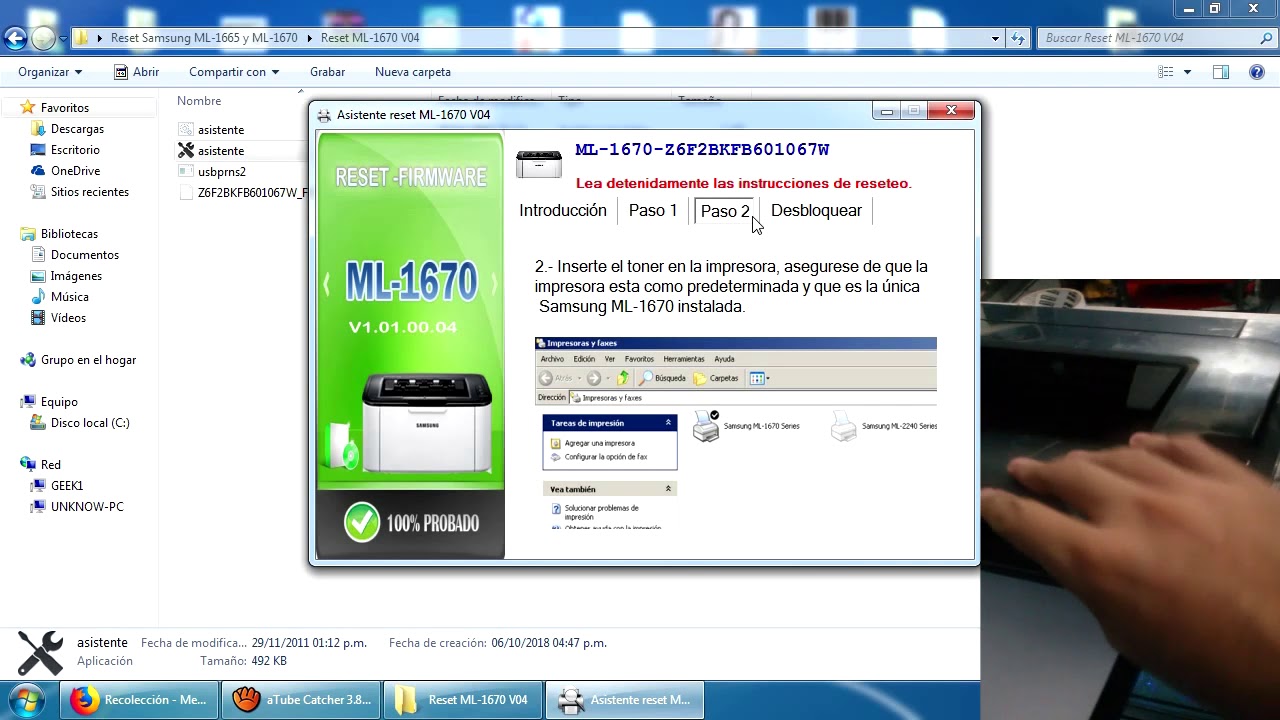Switch to Firefox Recolección taskbar item
The image size is (1280, 720).
(139, 700)
